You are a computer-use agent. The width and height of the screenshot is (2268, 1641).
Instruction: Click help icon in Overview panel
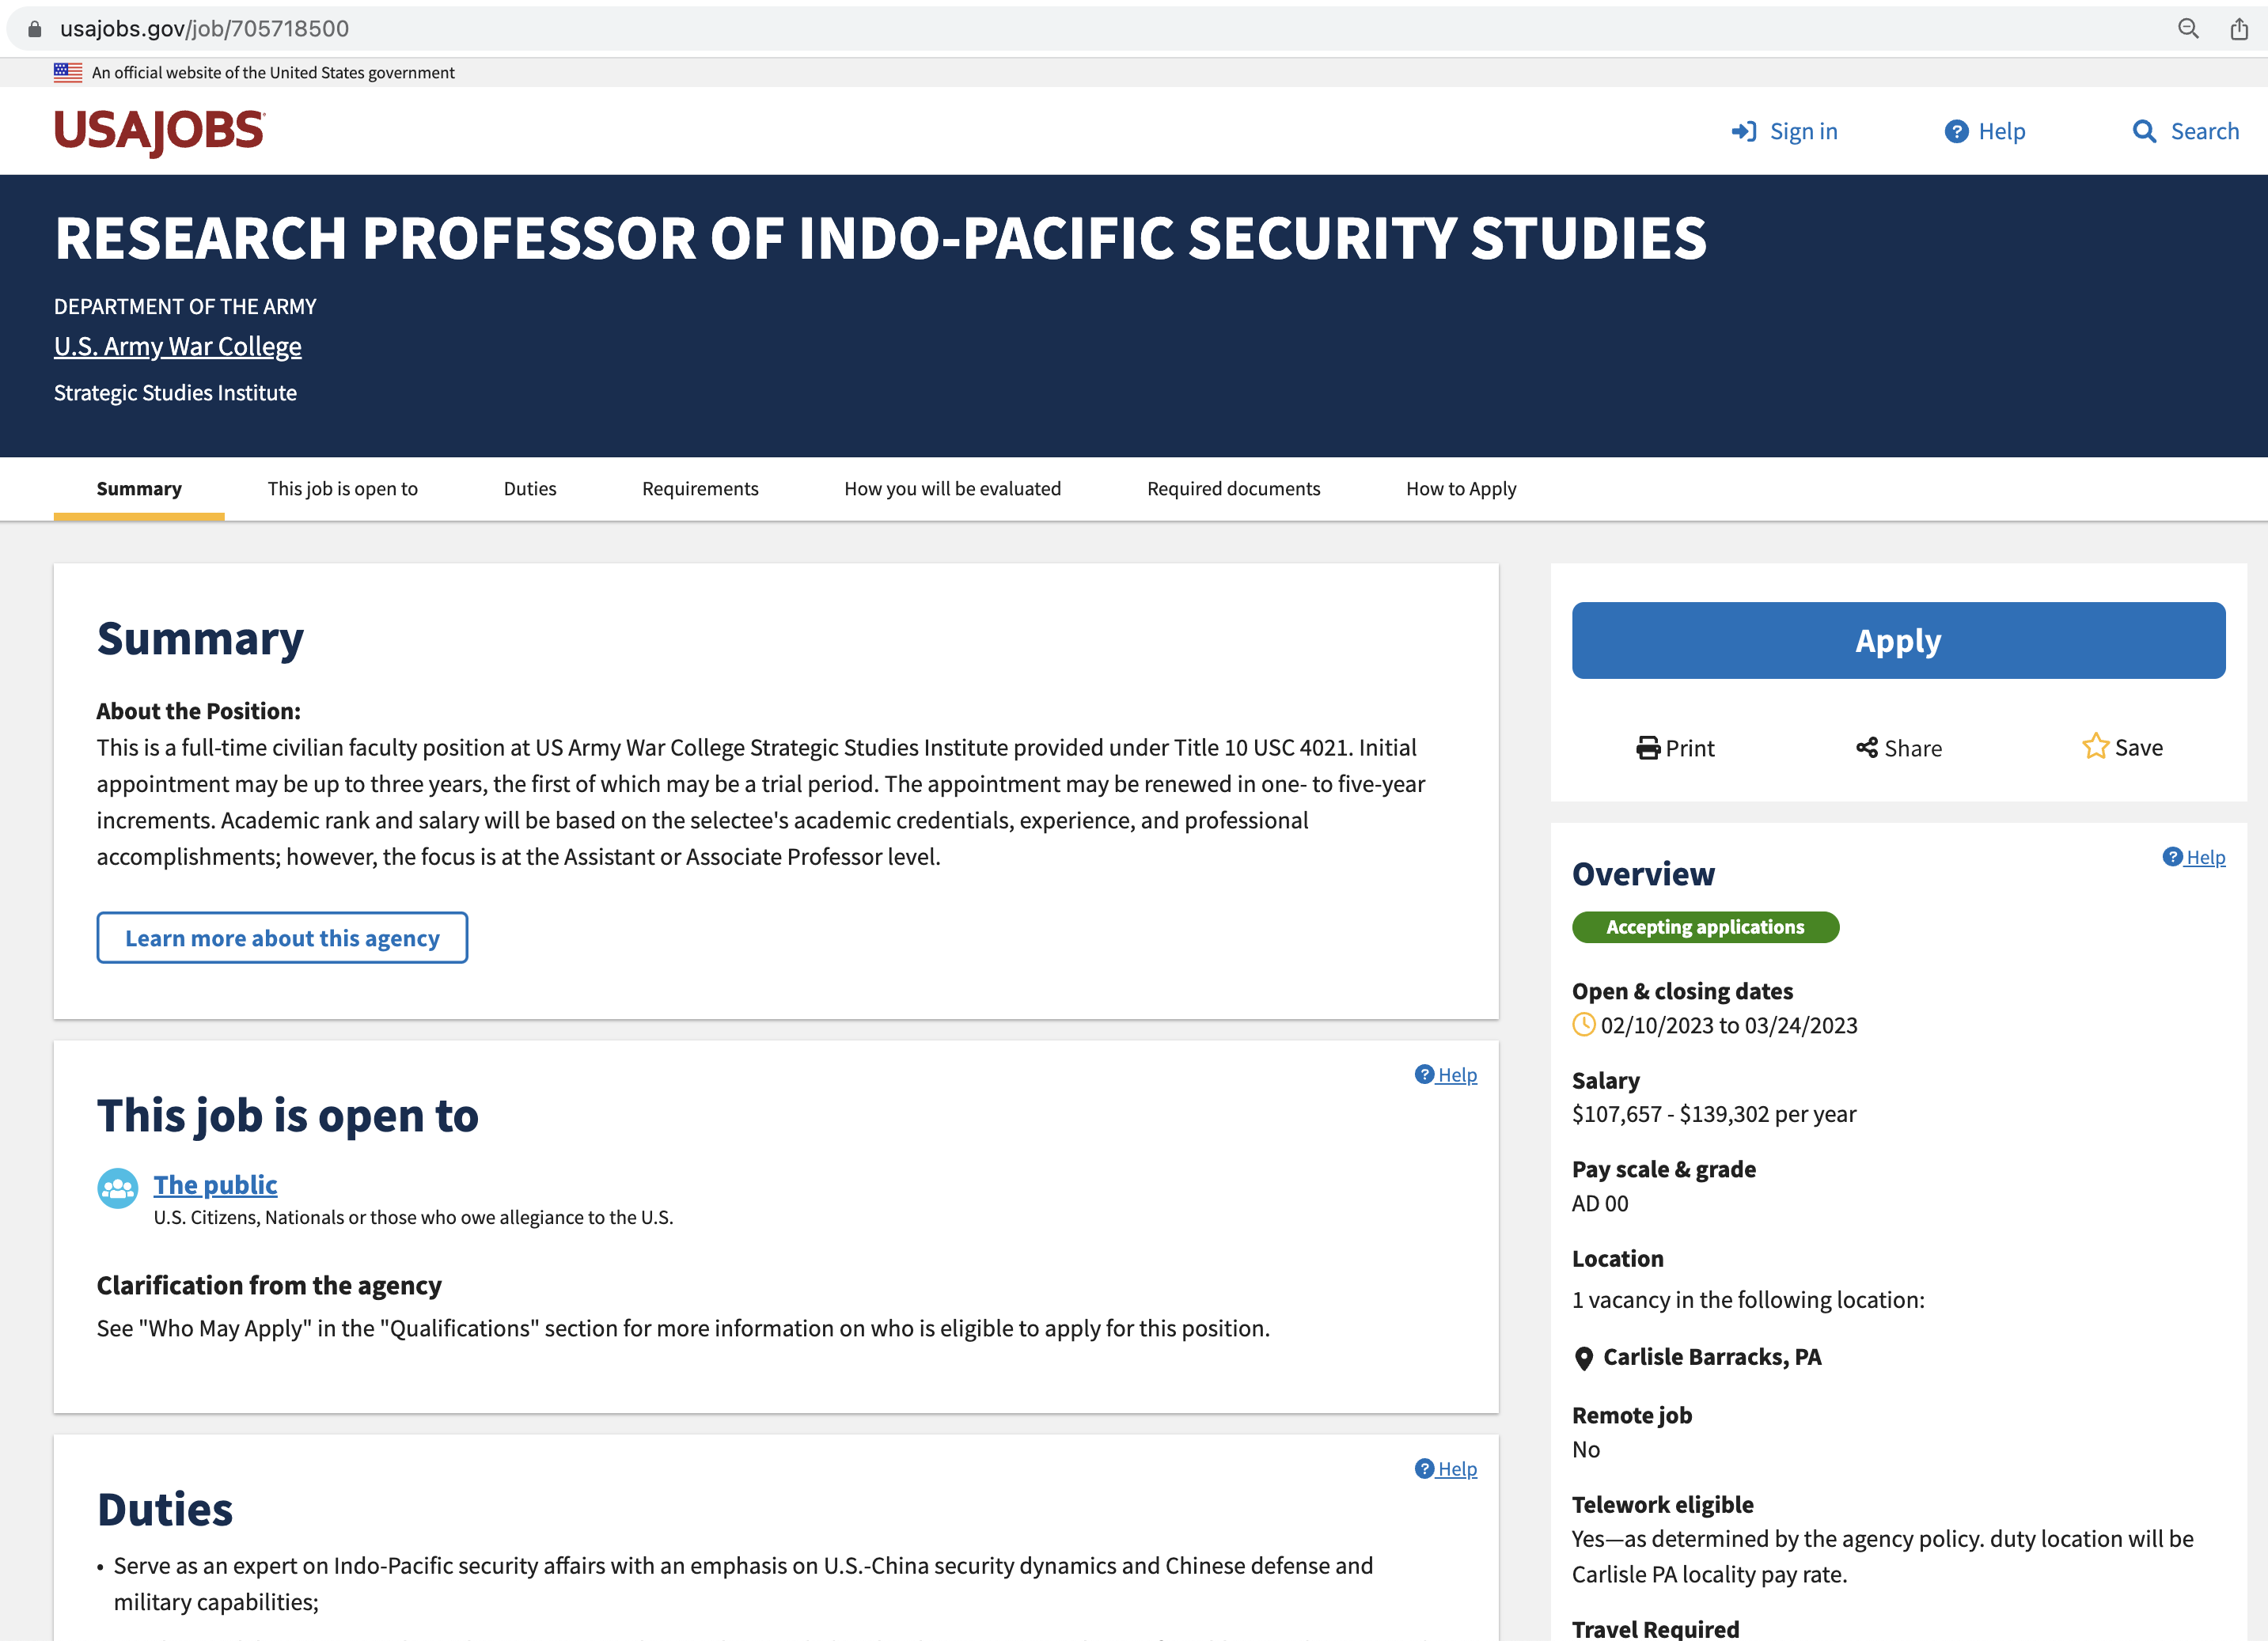coord(2172,857)
